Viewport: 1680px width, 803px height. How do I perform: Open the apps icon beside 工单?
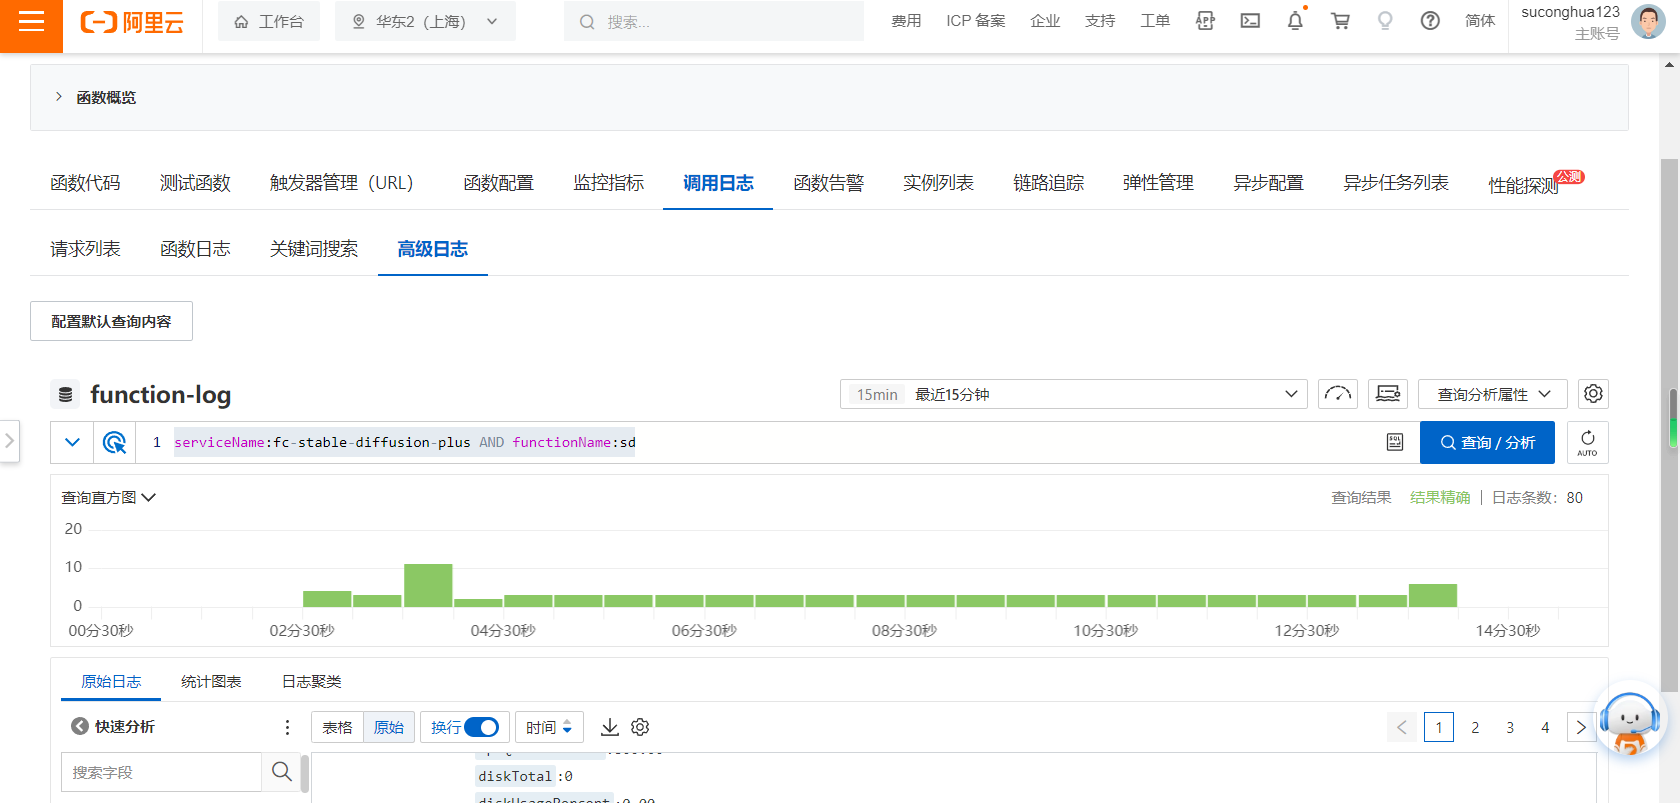[1205, 21]
